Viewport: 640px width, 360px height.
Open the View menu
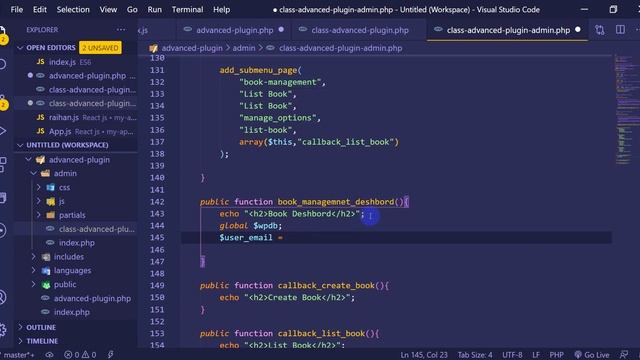[x=108, y=9]
